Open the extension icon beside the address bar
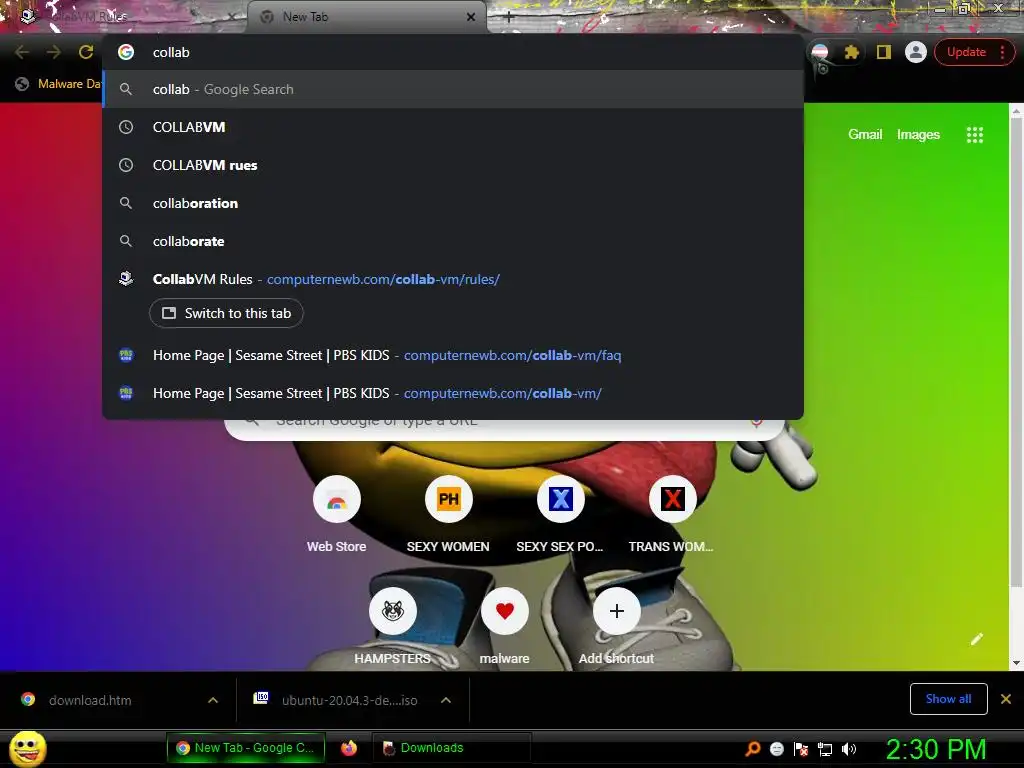Image resolution: width=1024 pixels, height=768 pixels. (x=820, y=52)
